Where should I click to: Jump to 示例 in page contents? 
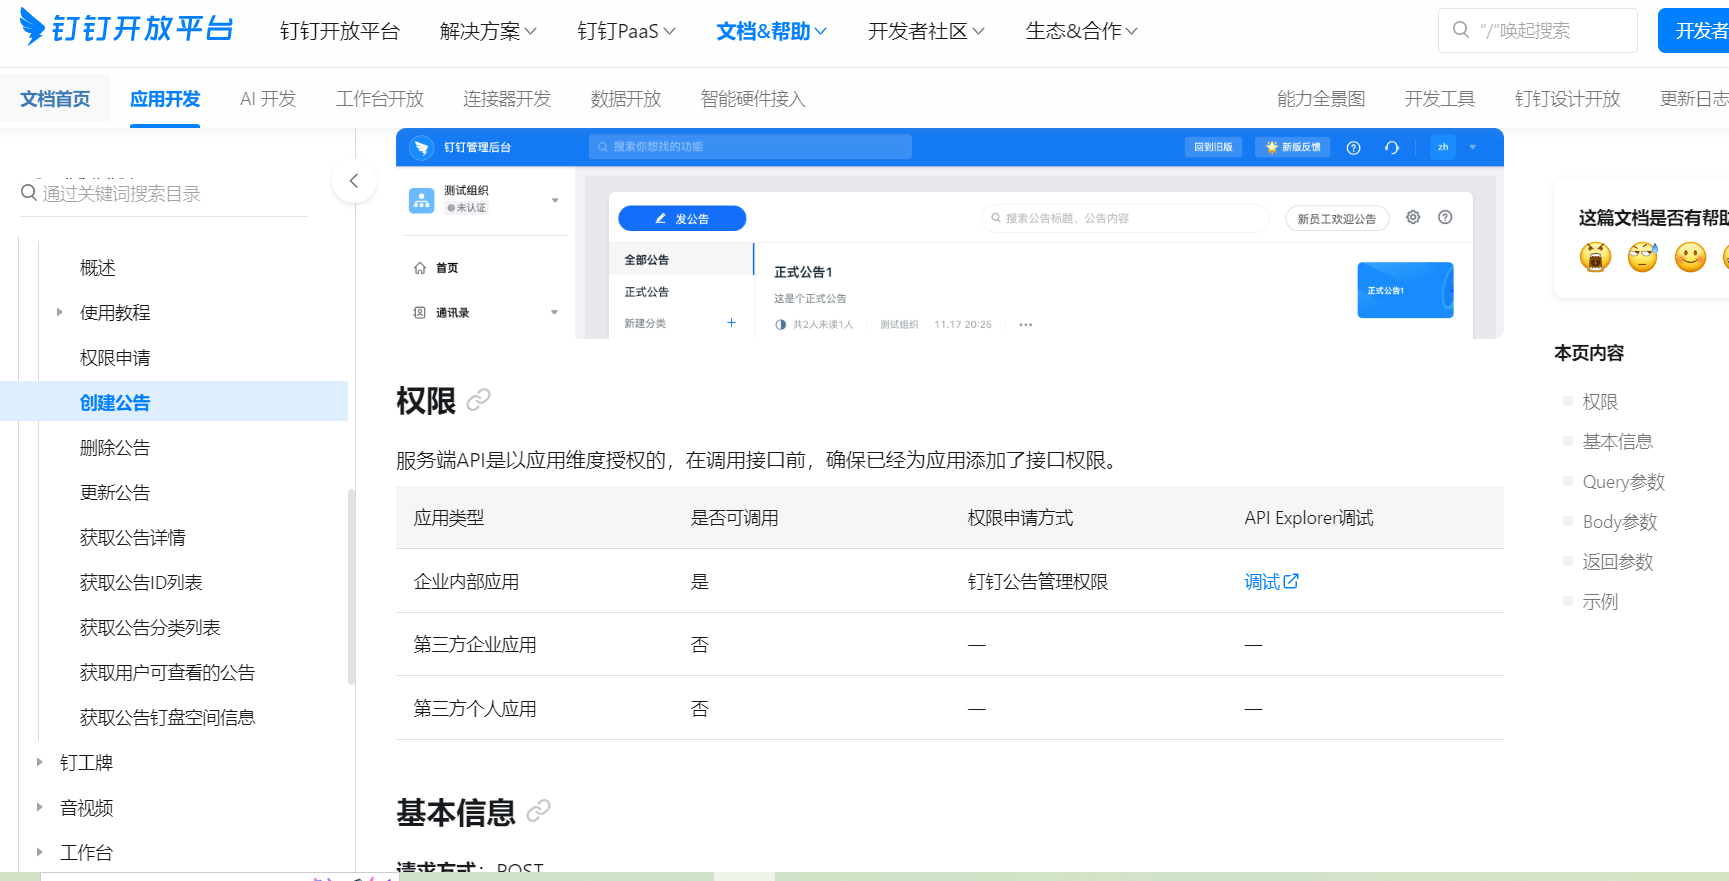pyautogui.click(x=1600, y=601)
